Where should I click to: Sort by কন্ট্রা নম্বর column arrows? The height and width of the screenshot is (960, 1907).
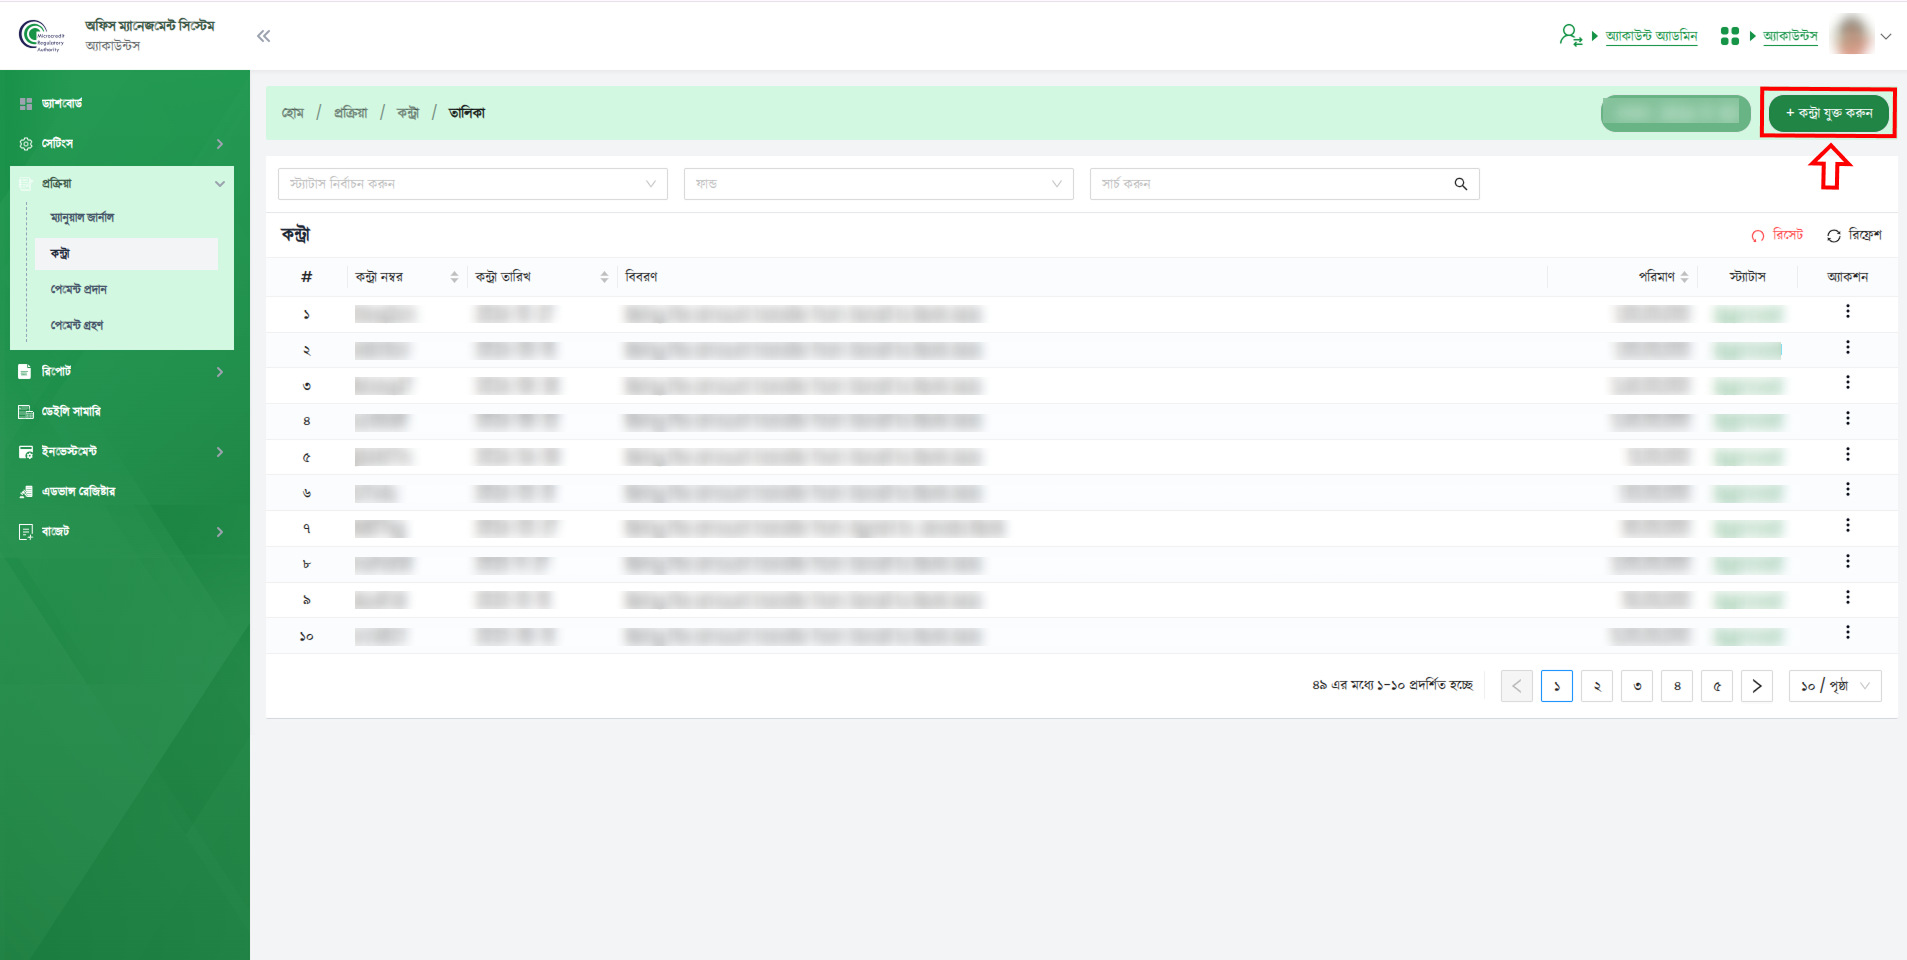pos(454,277)
